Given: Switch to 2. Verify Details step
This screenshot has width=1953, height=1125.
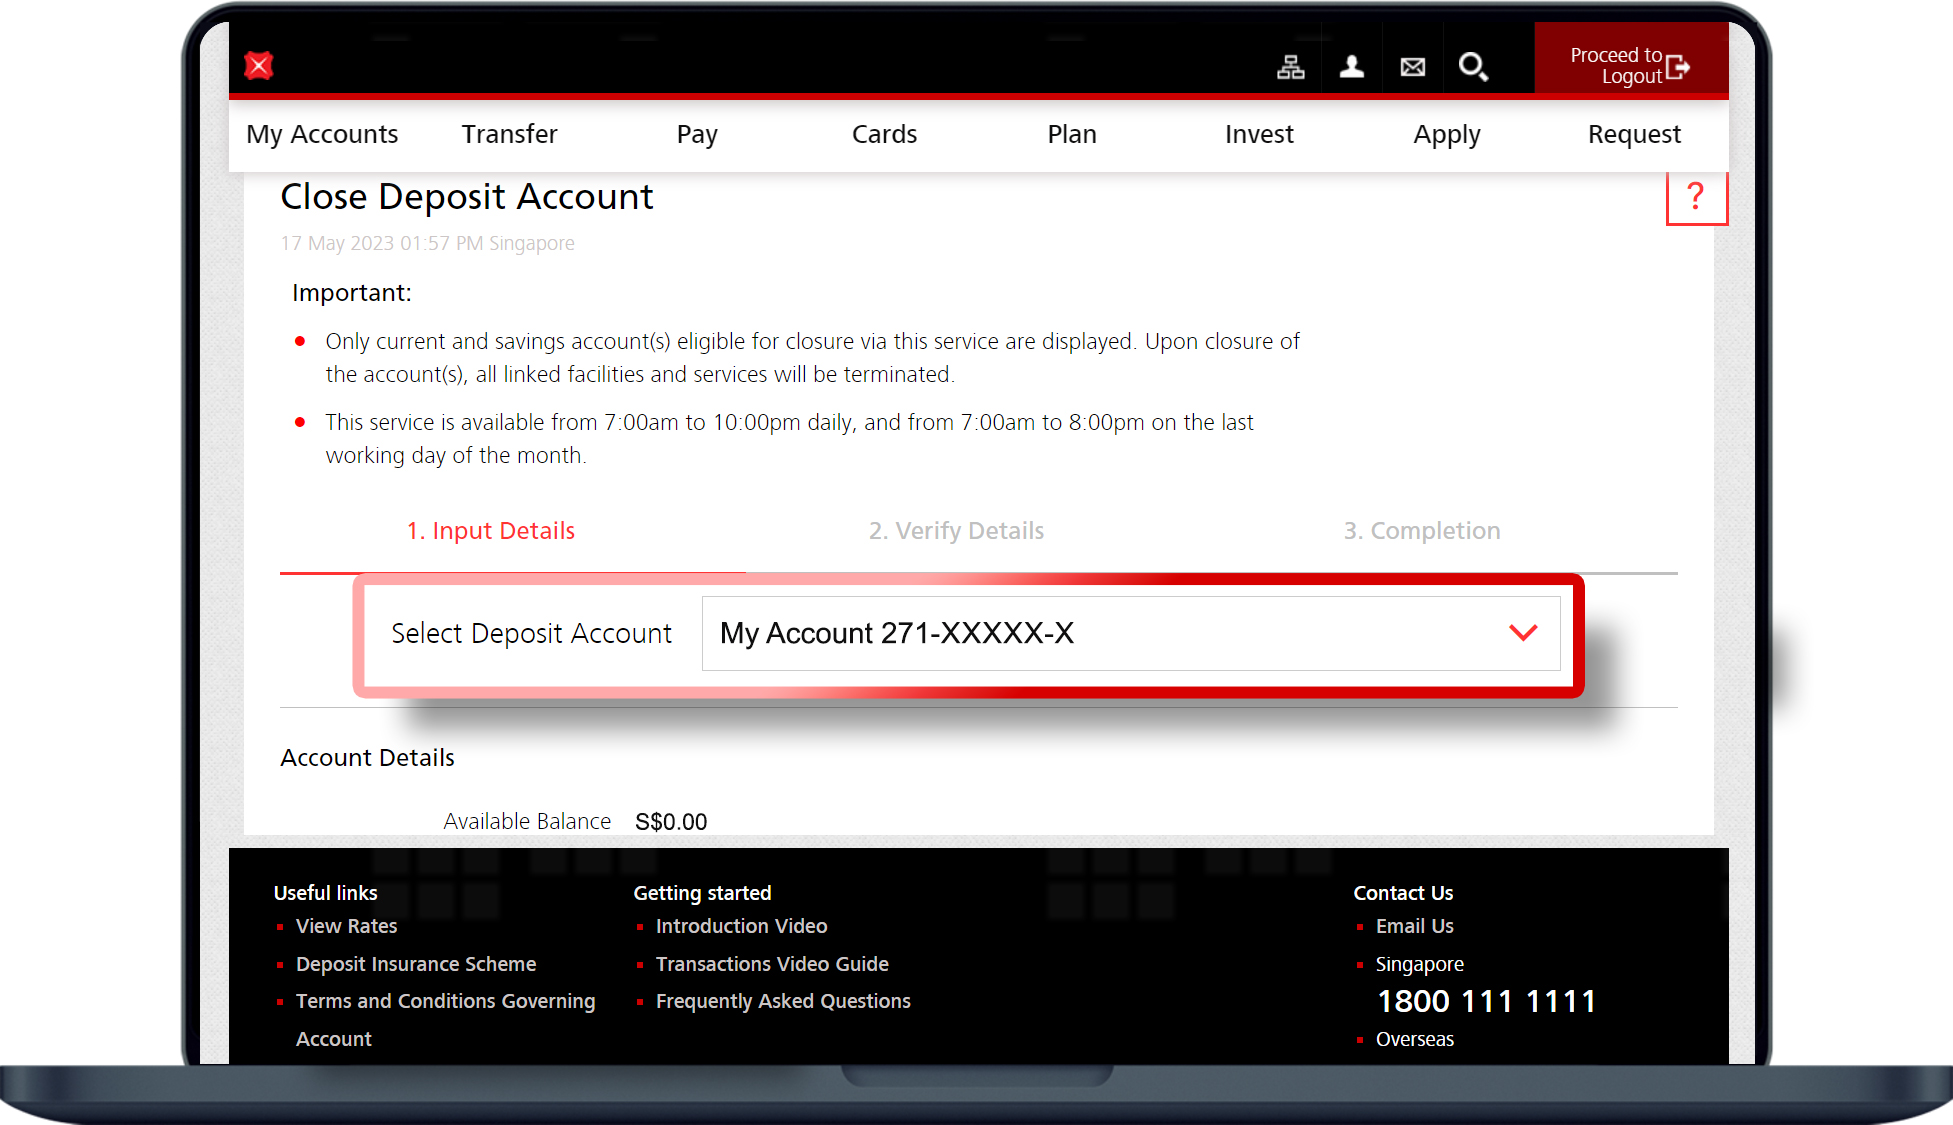Looking at the screenshot, I should pyautogui.click(x=956, y=531).
